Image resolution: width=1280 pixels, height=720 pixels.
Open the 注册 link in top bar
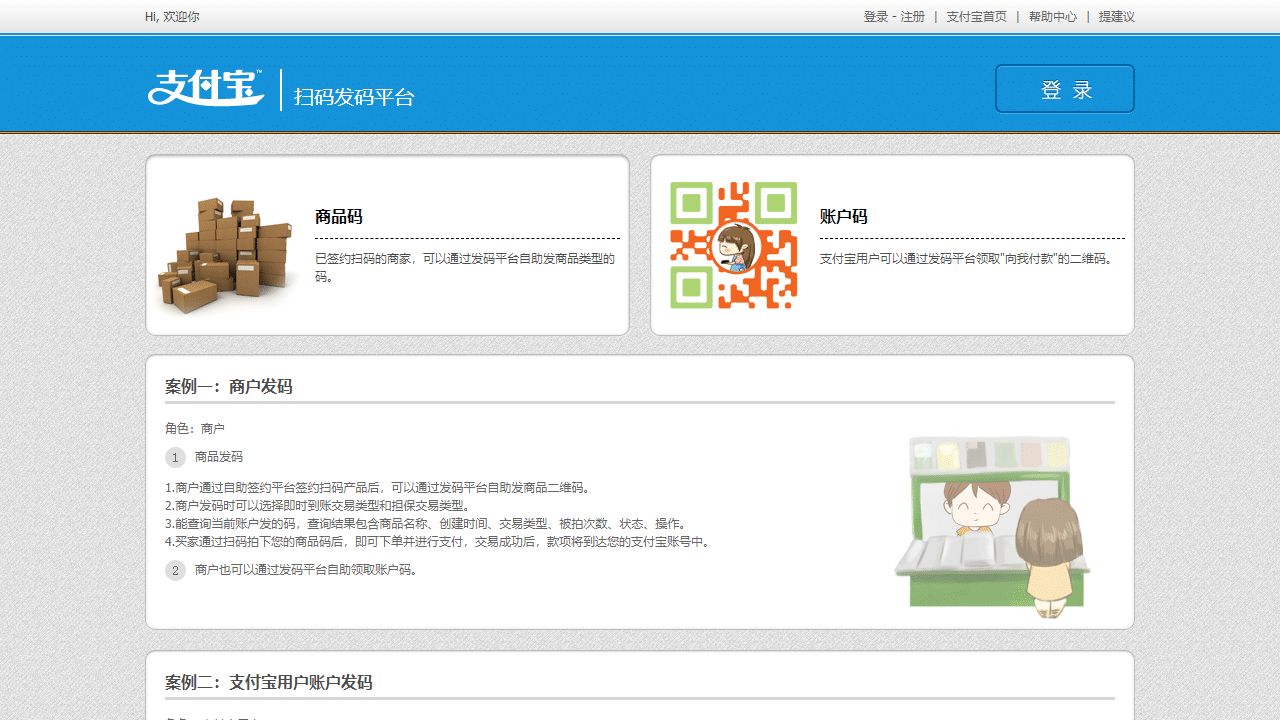point(913,17)
